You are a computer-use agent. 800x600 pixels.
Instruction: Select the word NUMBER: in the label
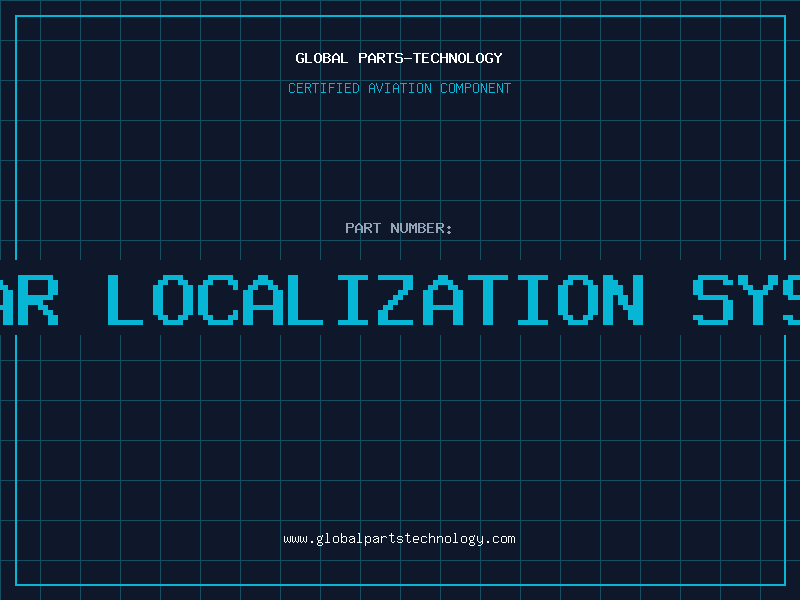pos(421,228)
